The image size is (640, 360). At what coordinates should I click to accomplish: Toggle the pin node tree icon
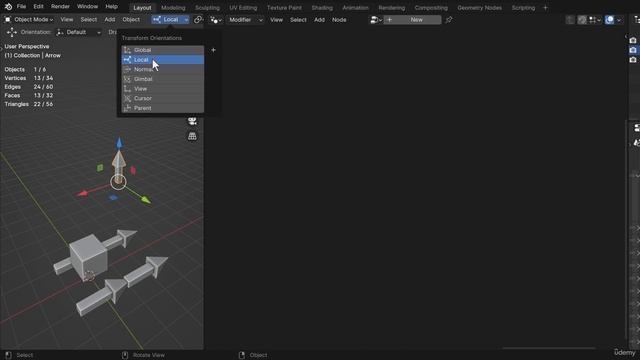(x=449, y=20)
